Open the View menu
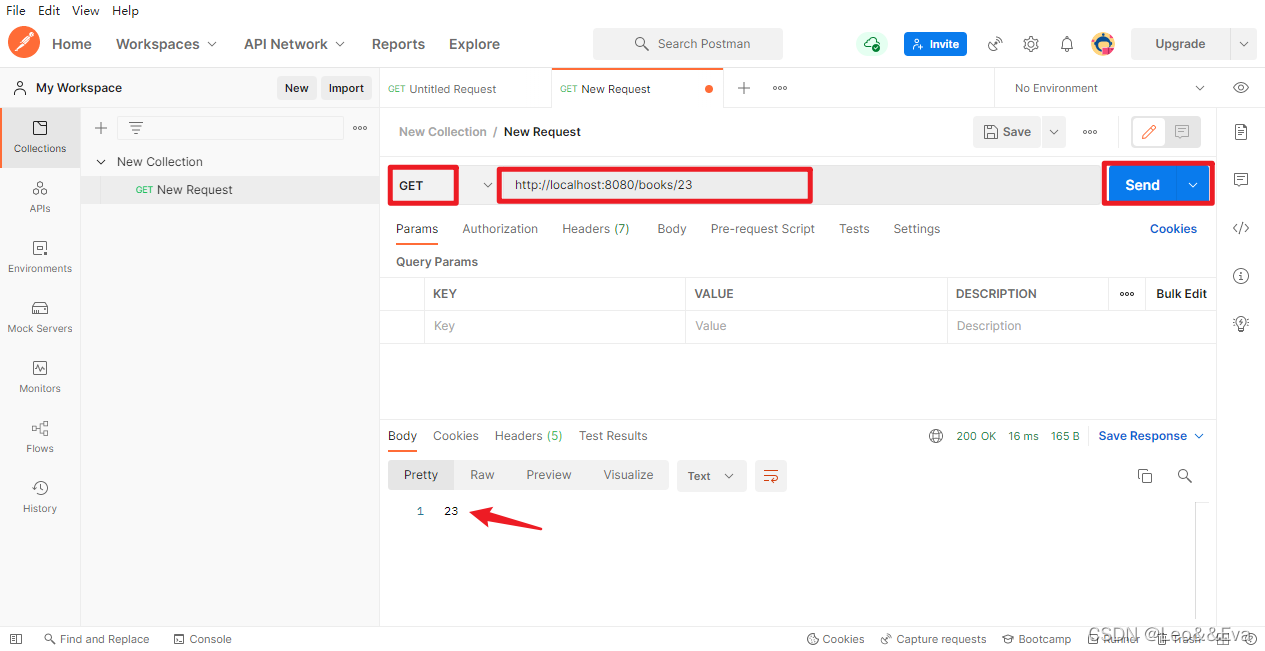1265x651 pixels. tap(86, 10)
